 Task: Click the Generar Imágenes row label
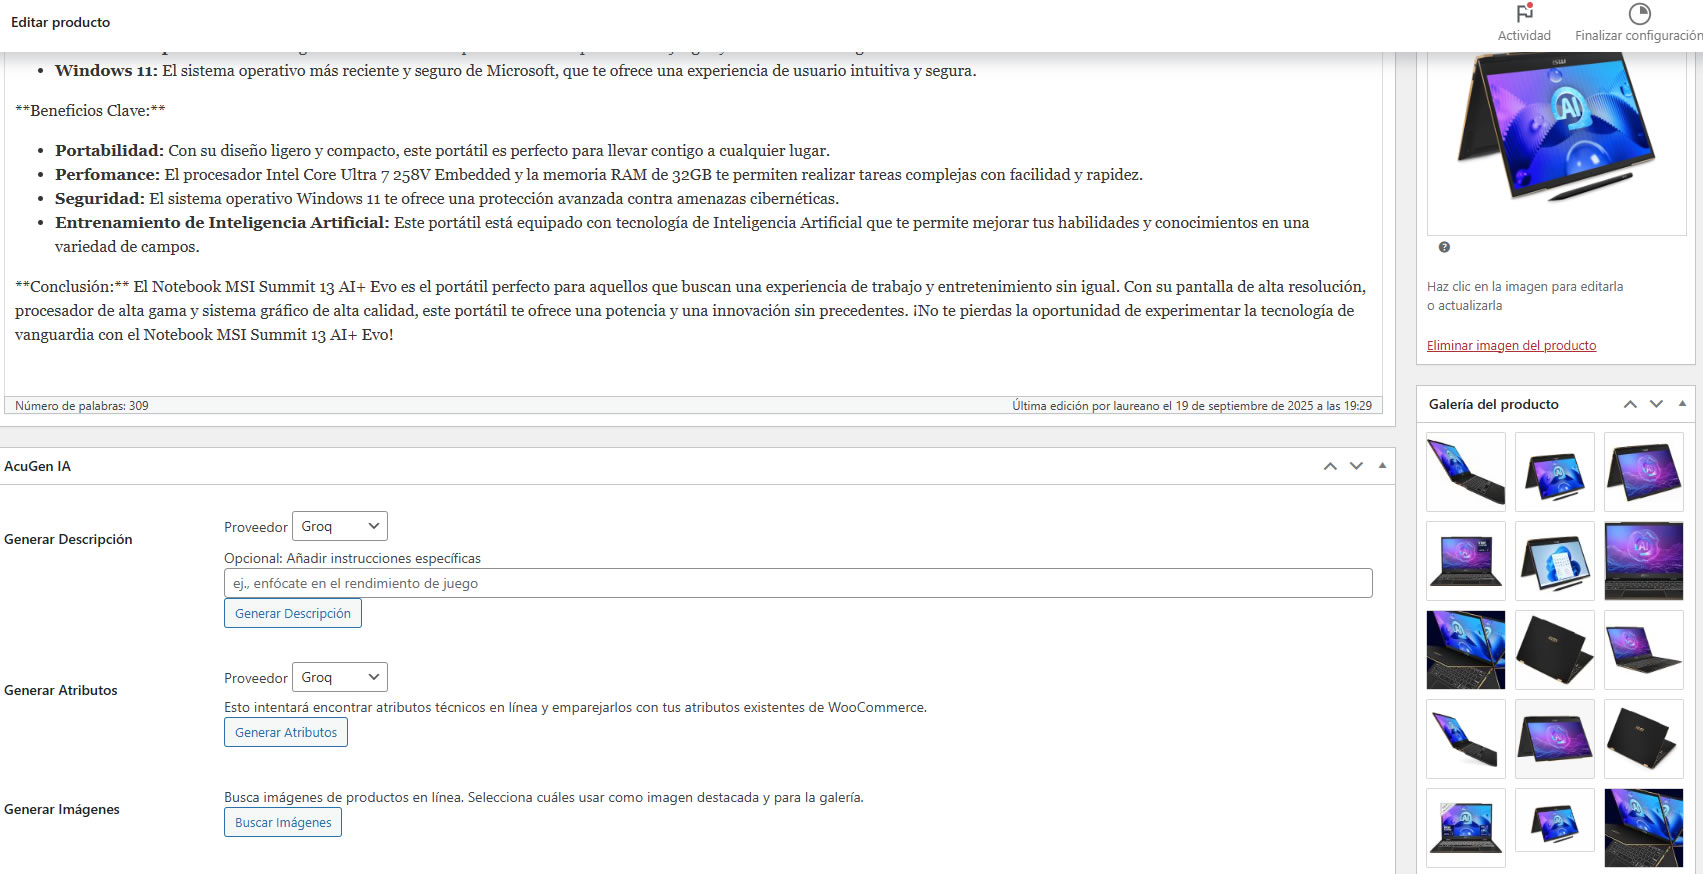[62, 809]
